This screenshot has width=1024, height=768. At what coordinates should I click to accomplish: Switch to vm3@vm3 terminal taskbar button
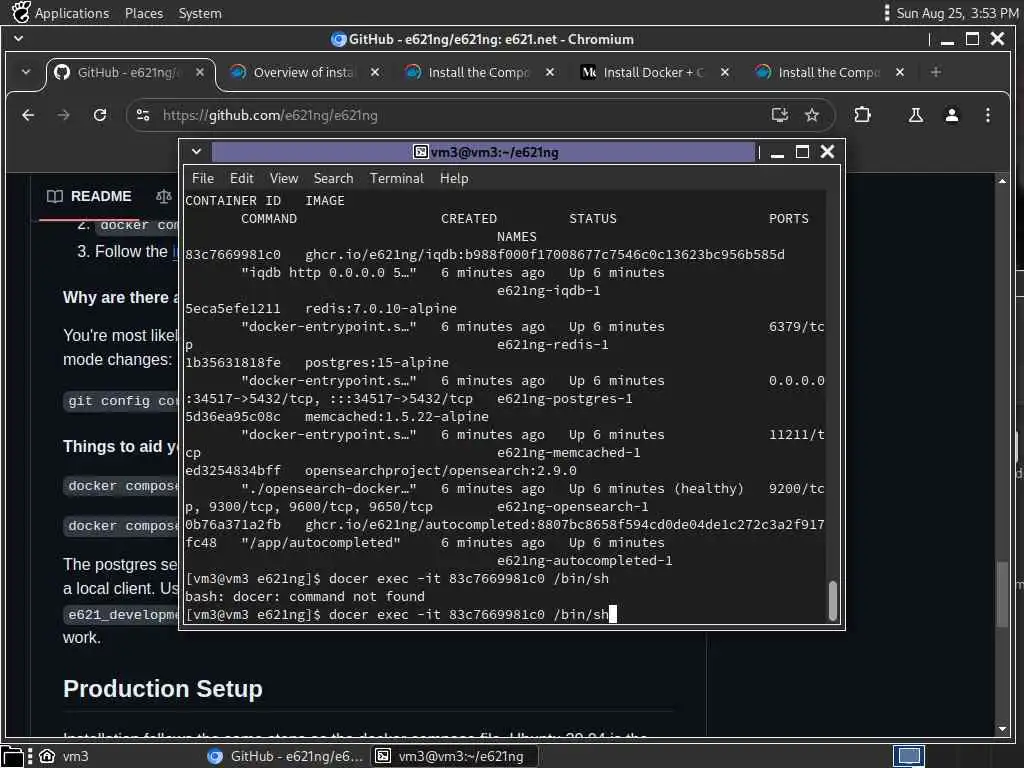coord(455,756)
